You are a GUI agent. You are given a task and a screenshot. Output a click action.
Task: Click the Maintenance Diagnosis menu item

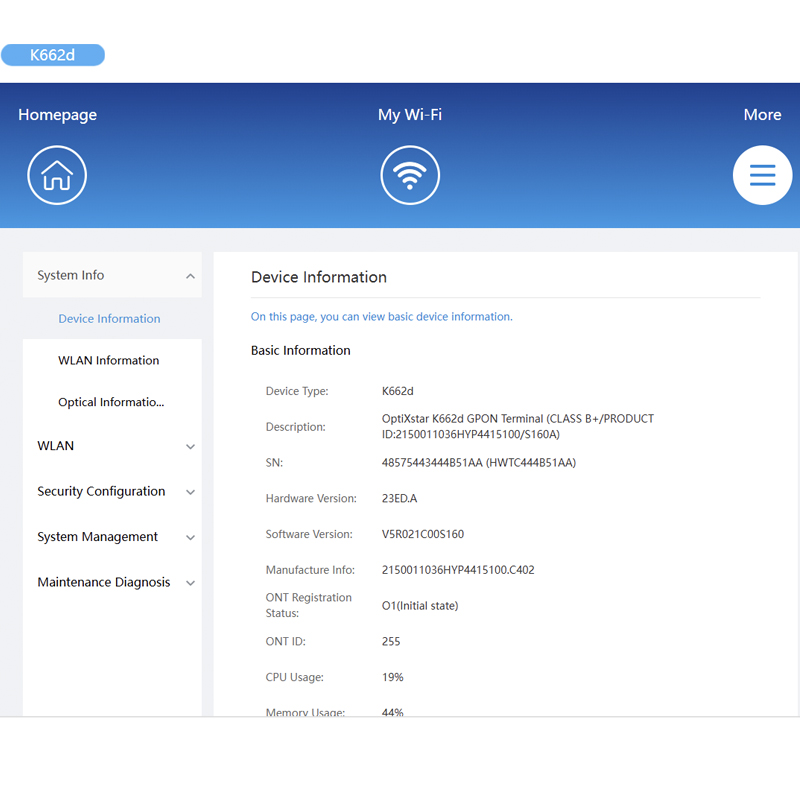tap(104, 583)
